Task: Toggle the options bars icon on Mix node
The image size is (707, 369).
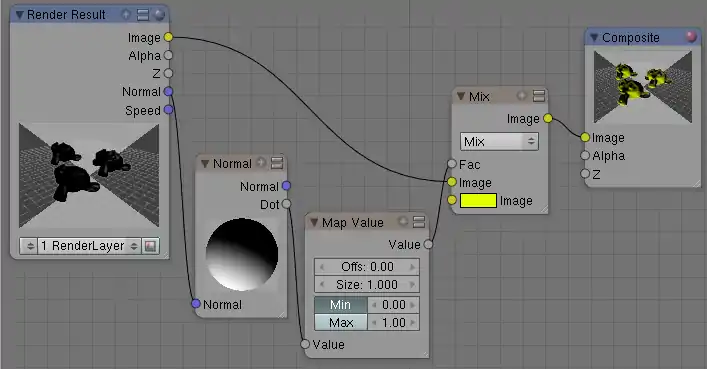Action: pos(539,96)
